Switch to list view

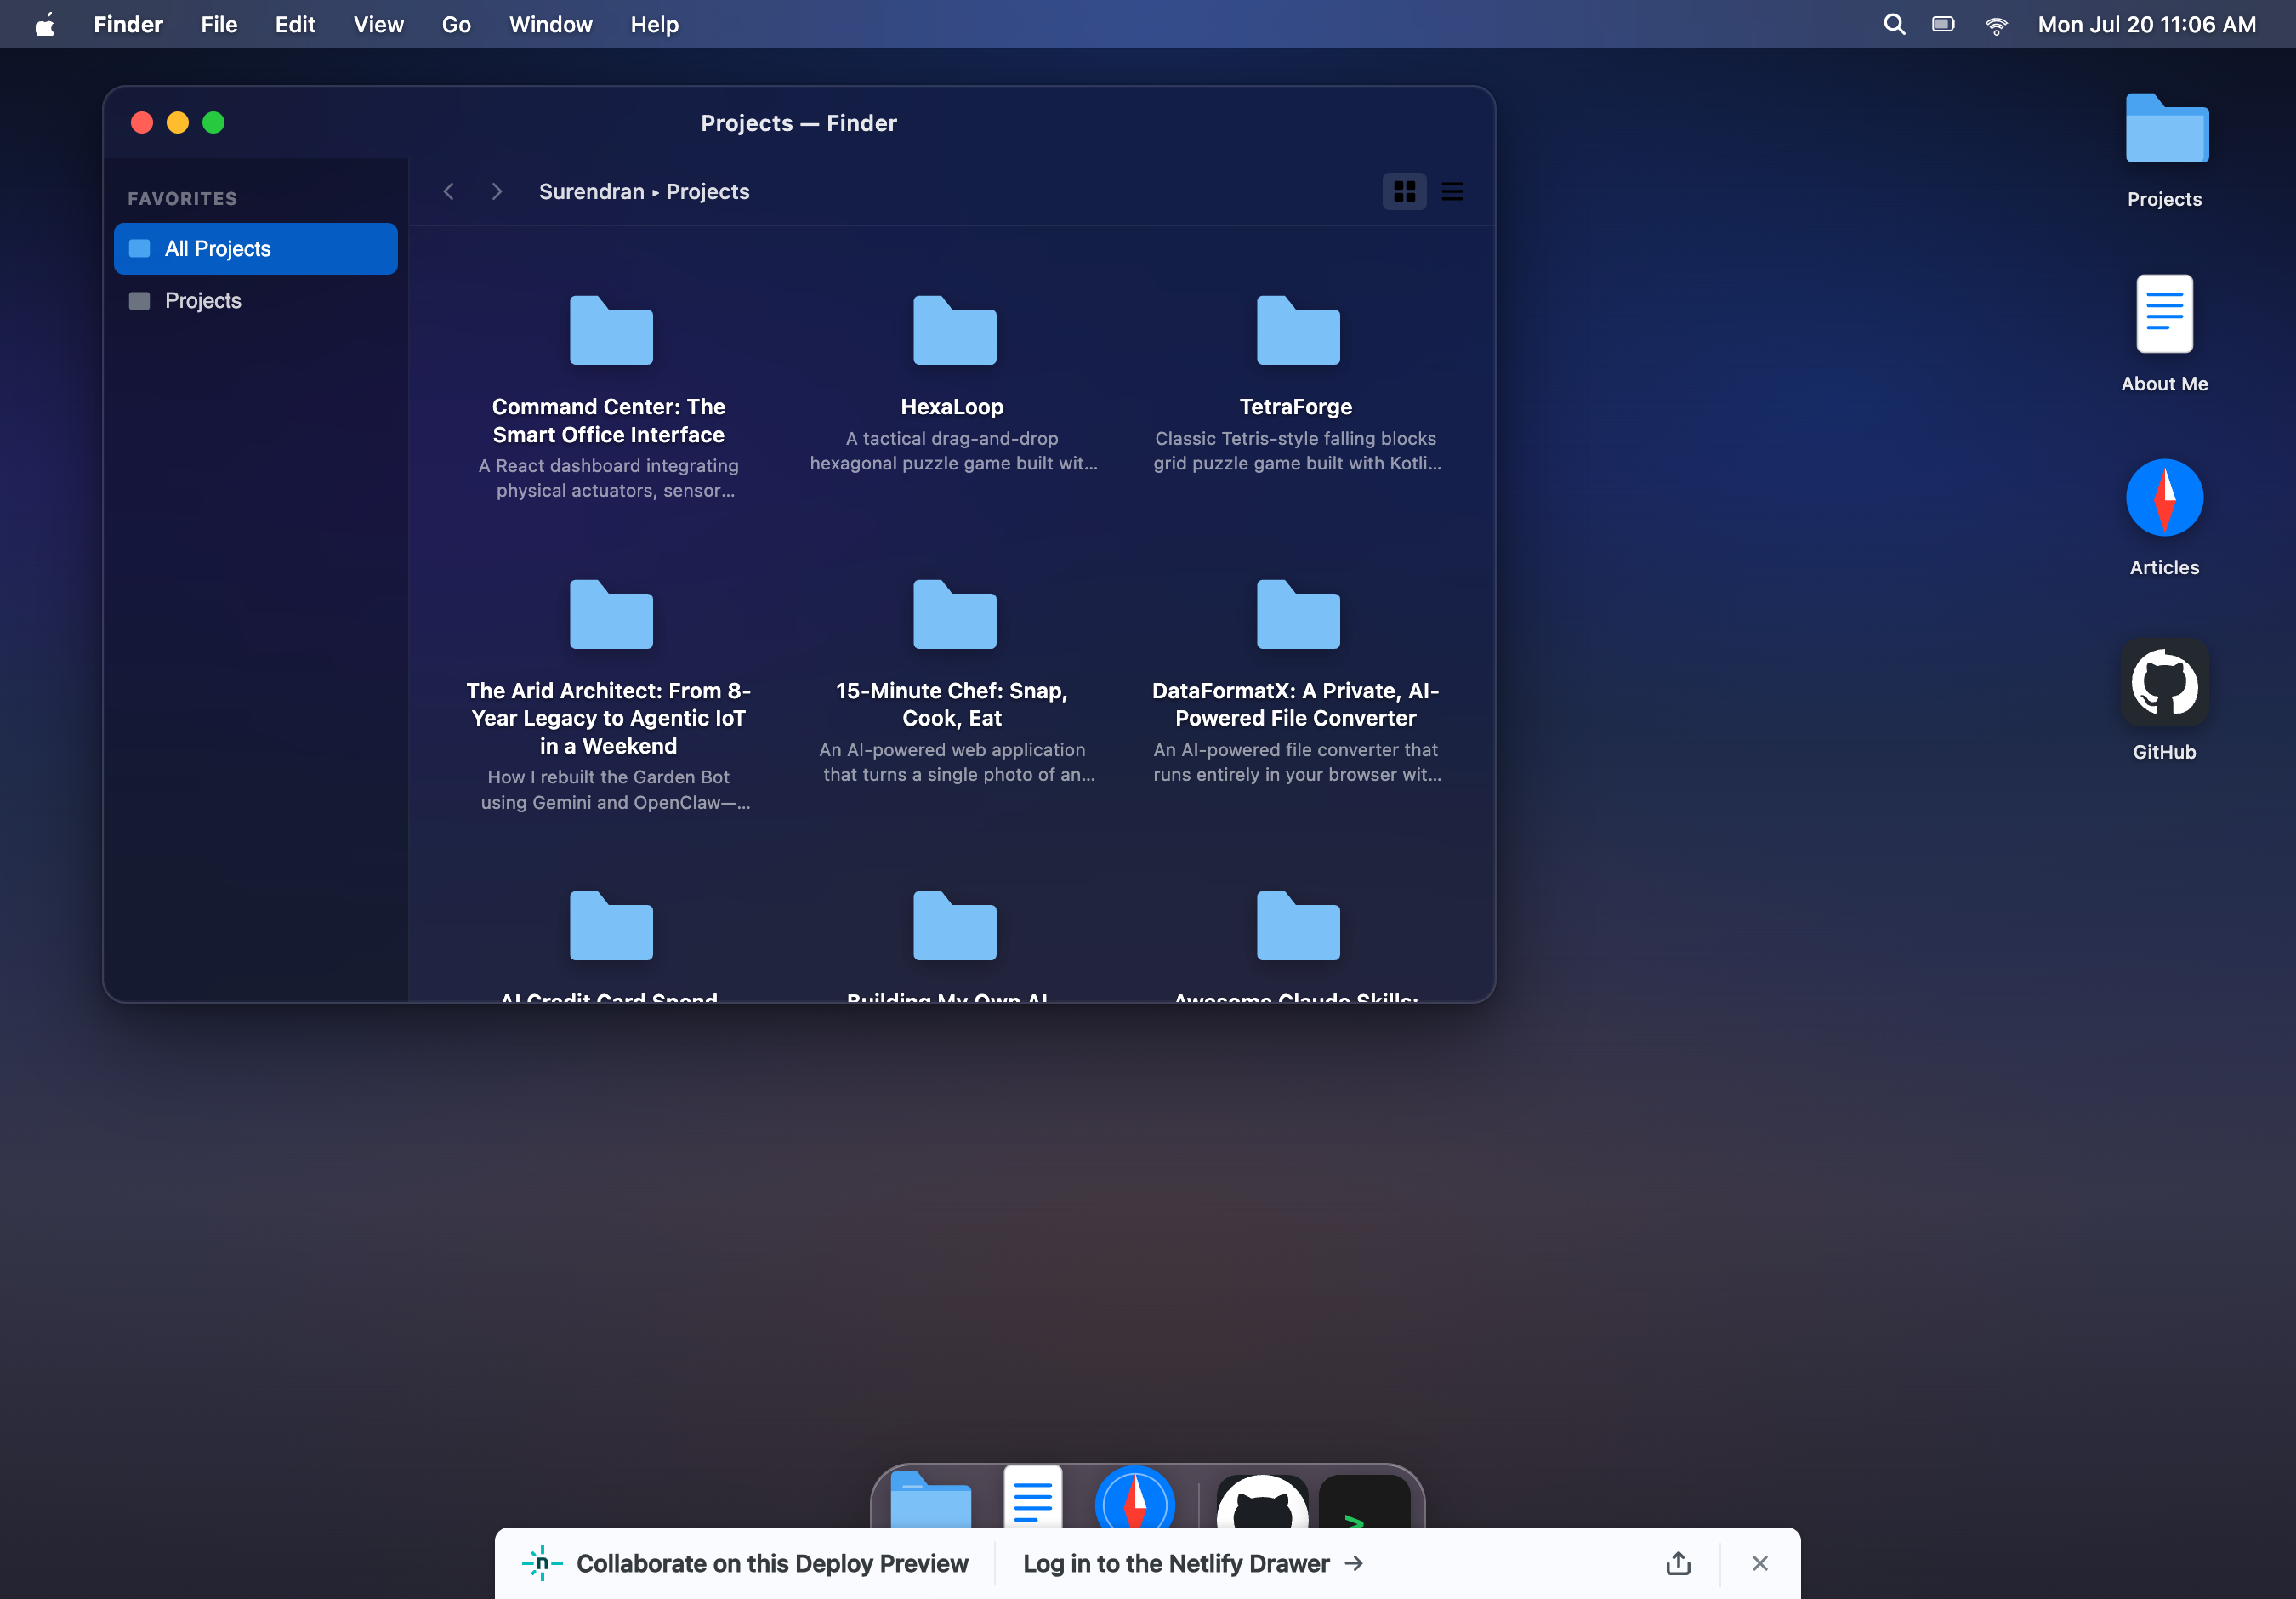(1452, 191)
